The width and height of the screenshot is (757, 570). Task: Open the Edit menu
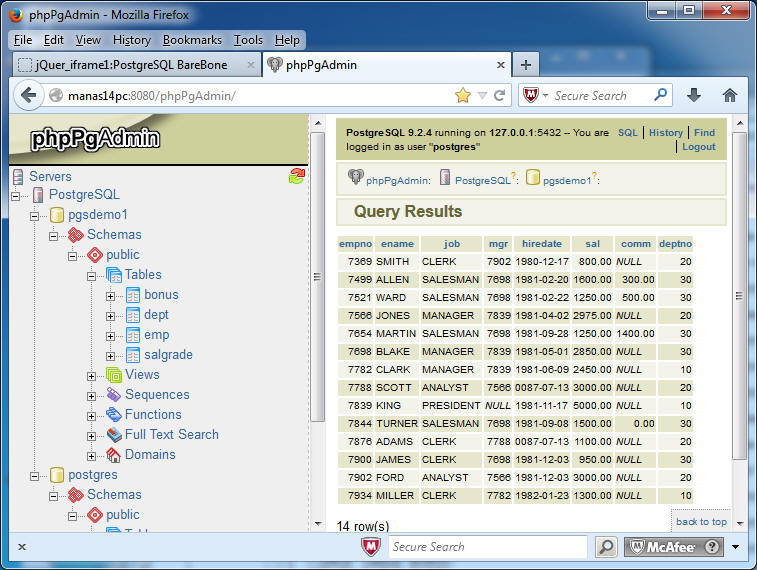(x=54, y=40)
